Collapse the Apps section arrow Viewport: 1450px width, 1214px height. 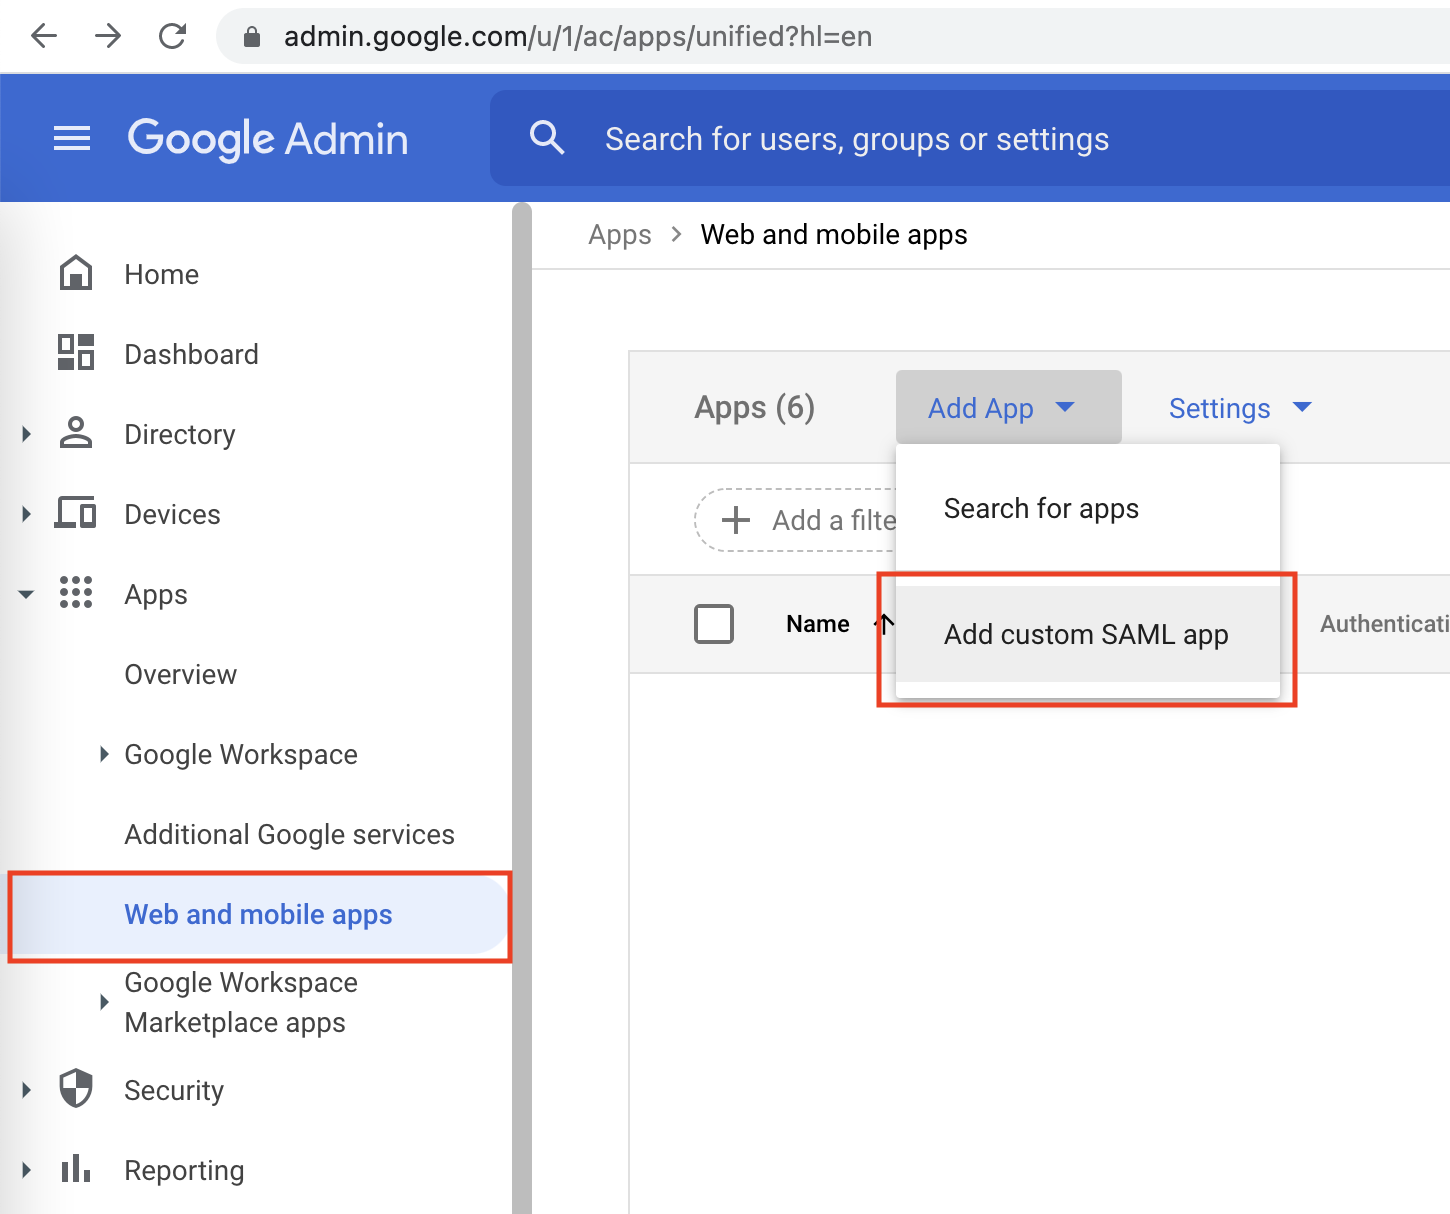(x=26, y=594)
